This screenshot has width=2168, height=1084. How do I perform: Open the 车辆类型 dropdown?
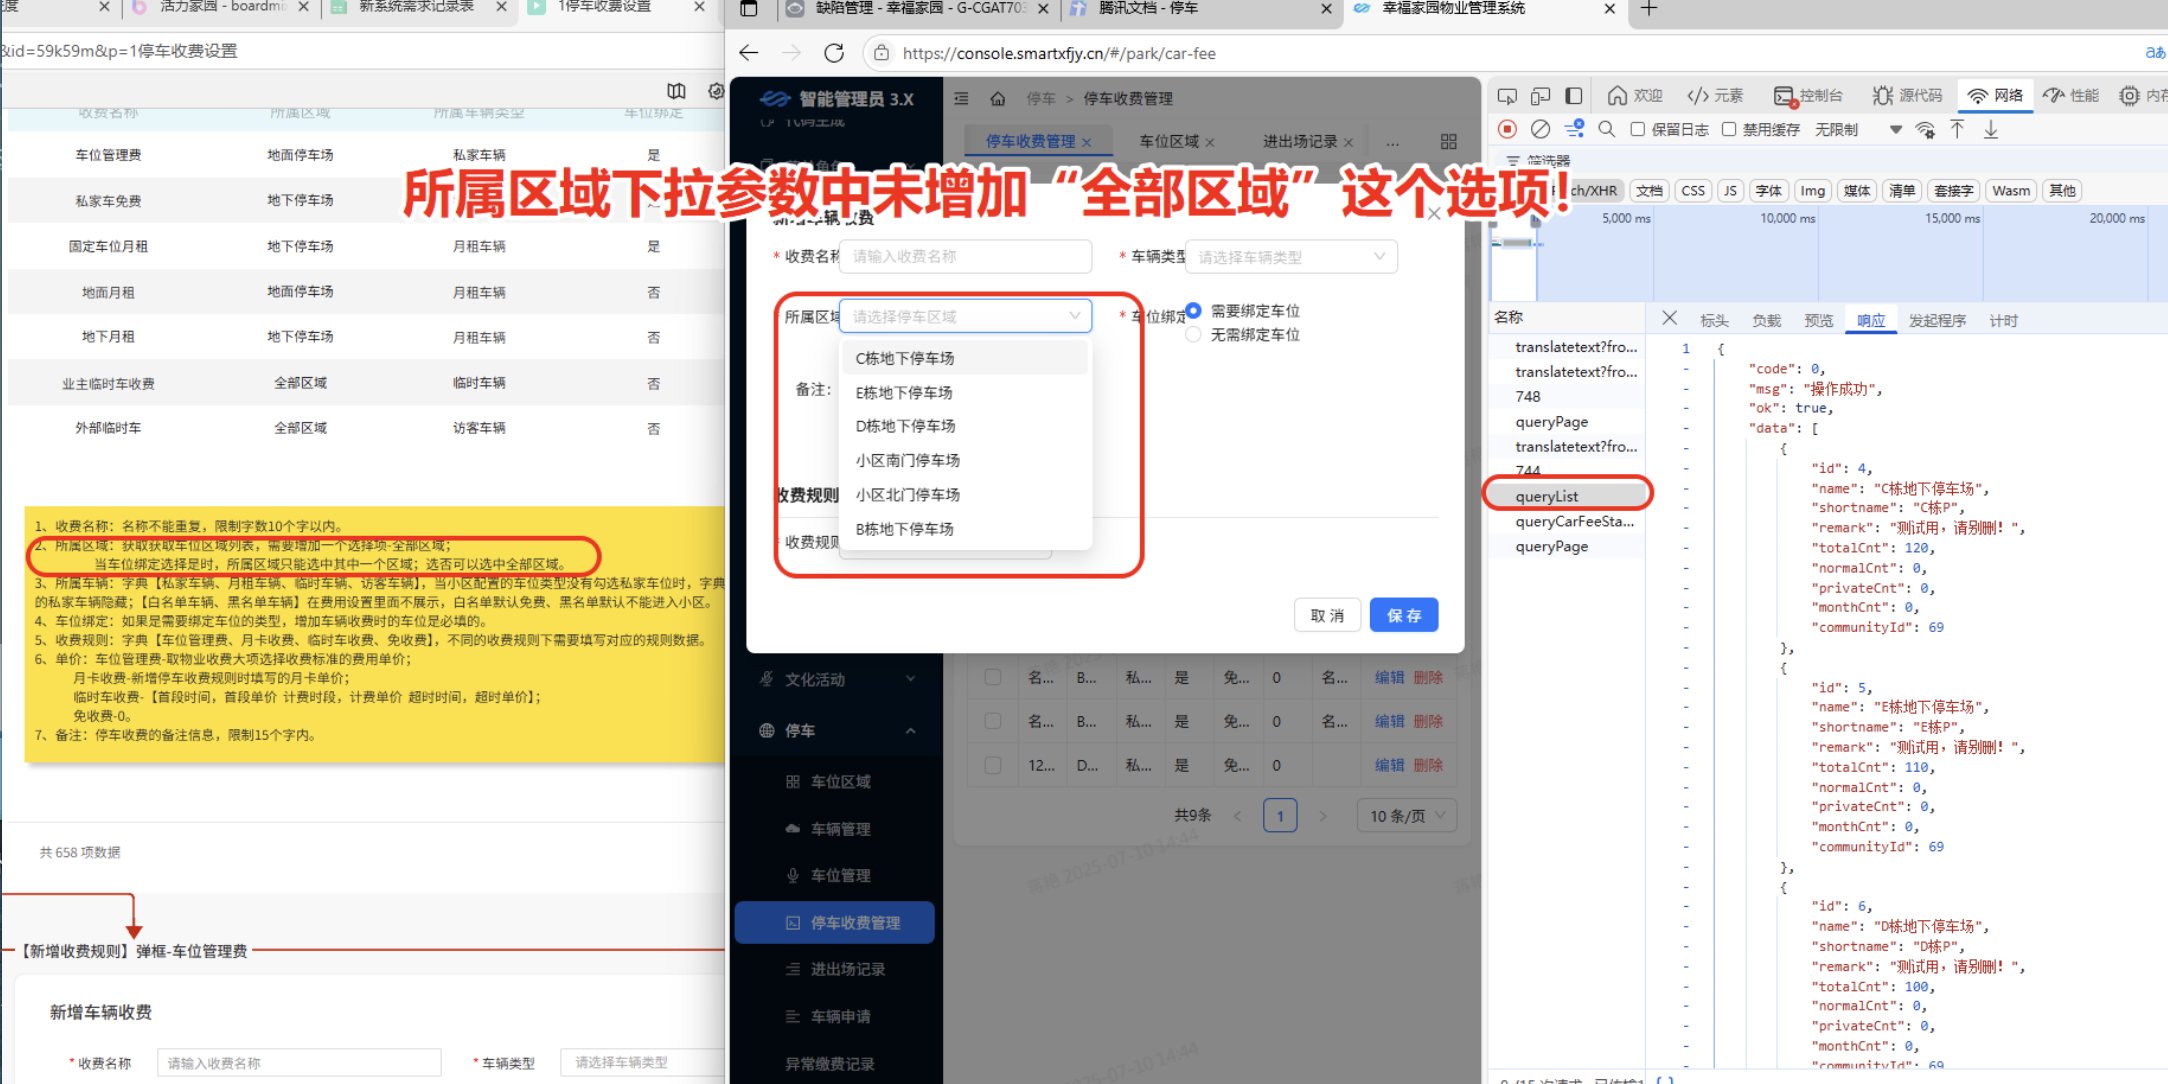coord(1290,257)
